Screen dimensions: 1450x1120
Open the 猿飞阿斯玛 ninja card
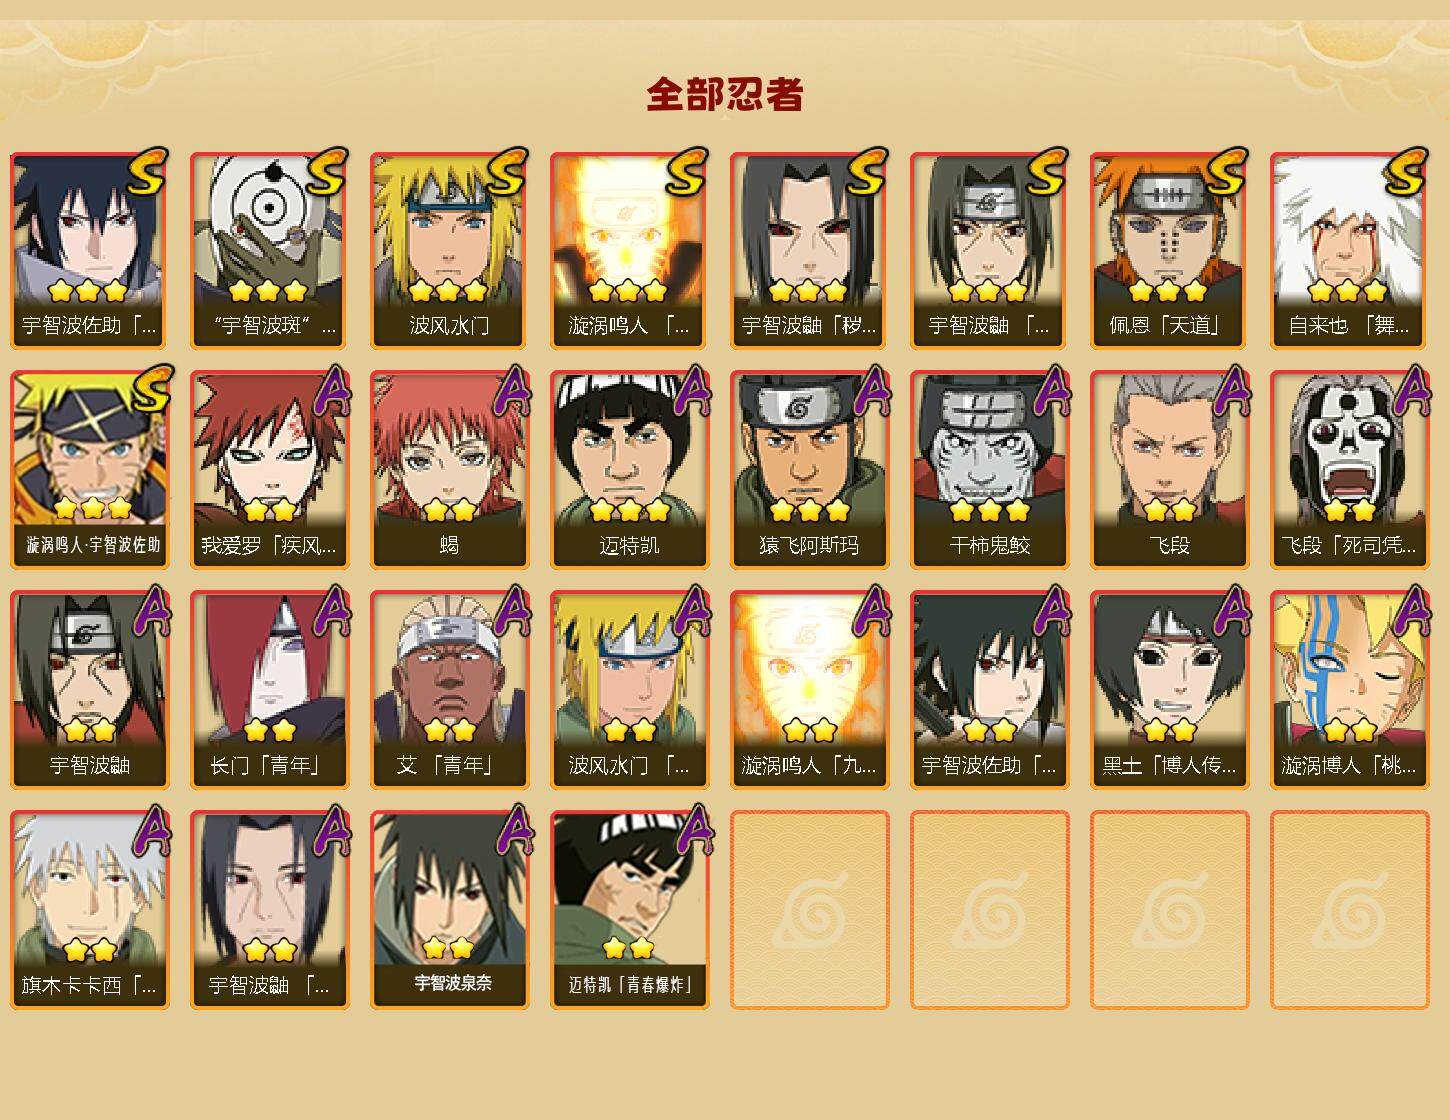point(809,470)
